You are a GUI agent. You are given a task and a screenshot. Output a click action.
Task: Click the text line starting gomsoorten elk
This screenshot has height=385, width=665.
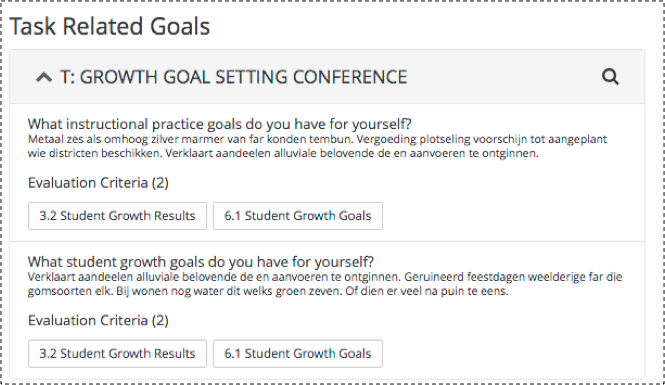(268, 291)
